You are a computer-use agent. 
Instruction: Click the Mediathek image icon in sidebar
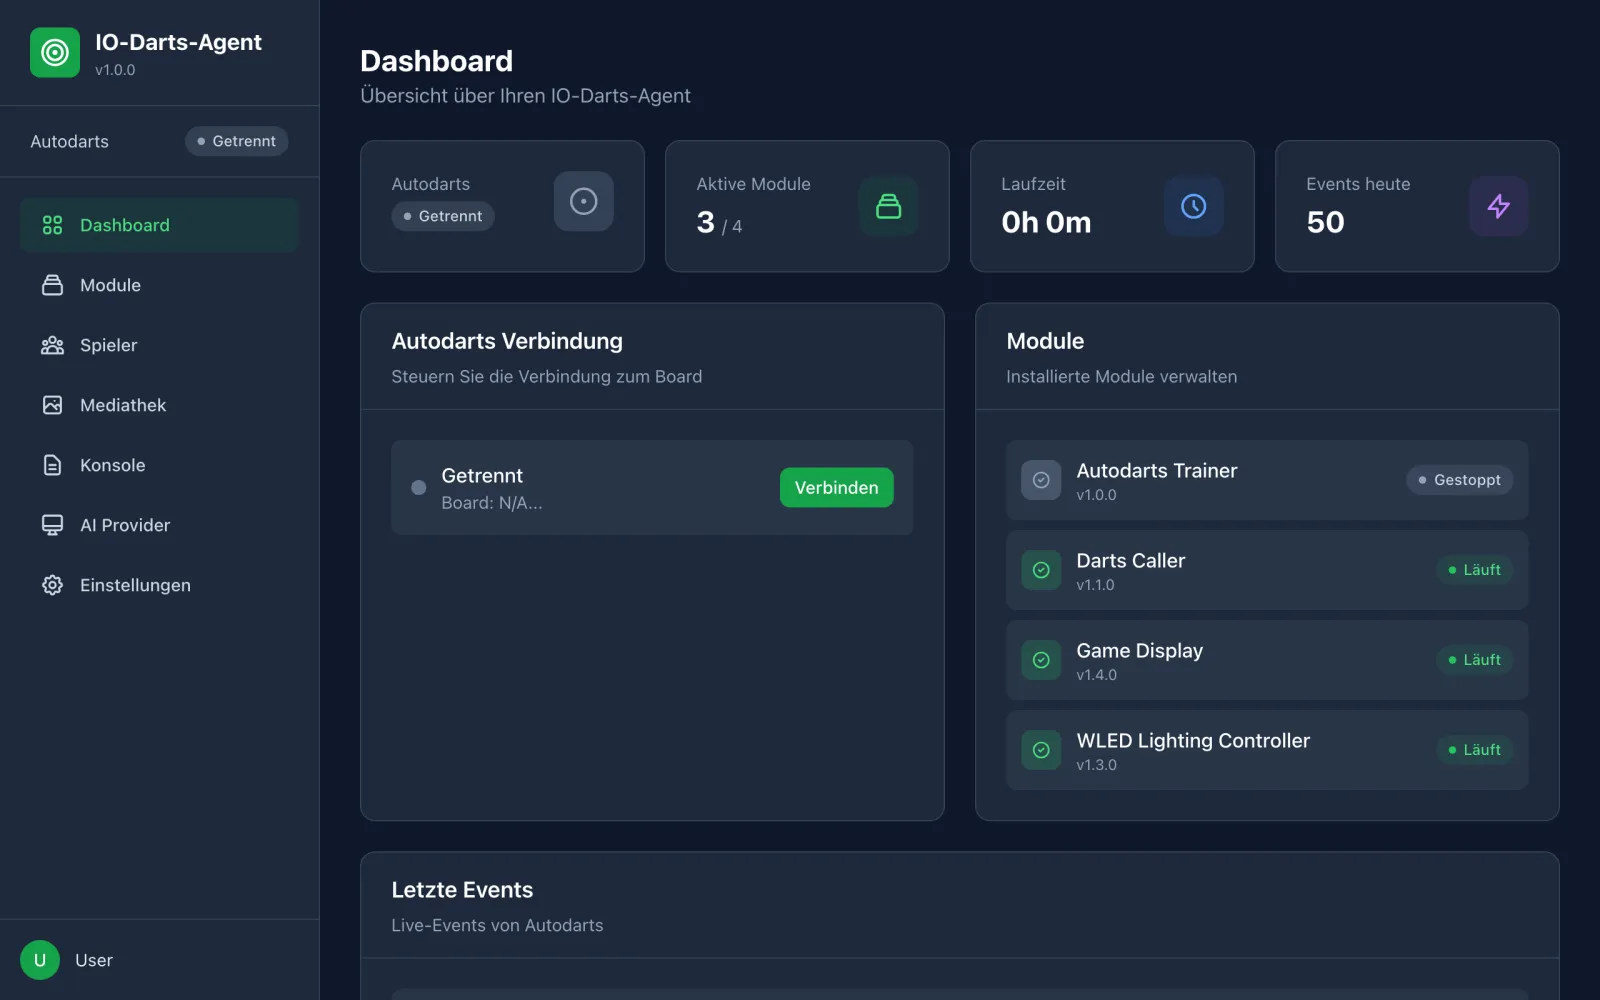[52, 405]
